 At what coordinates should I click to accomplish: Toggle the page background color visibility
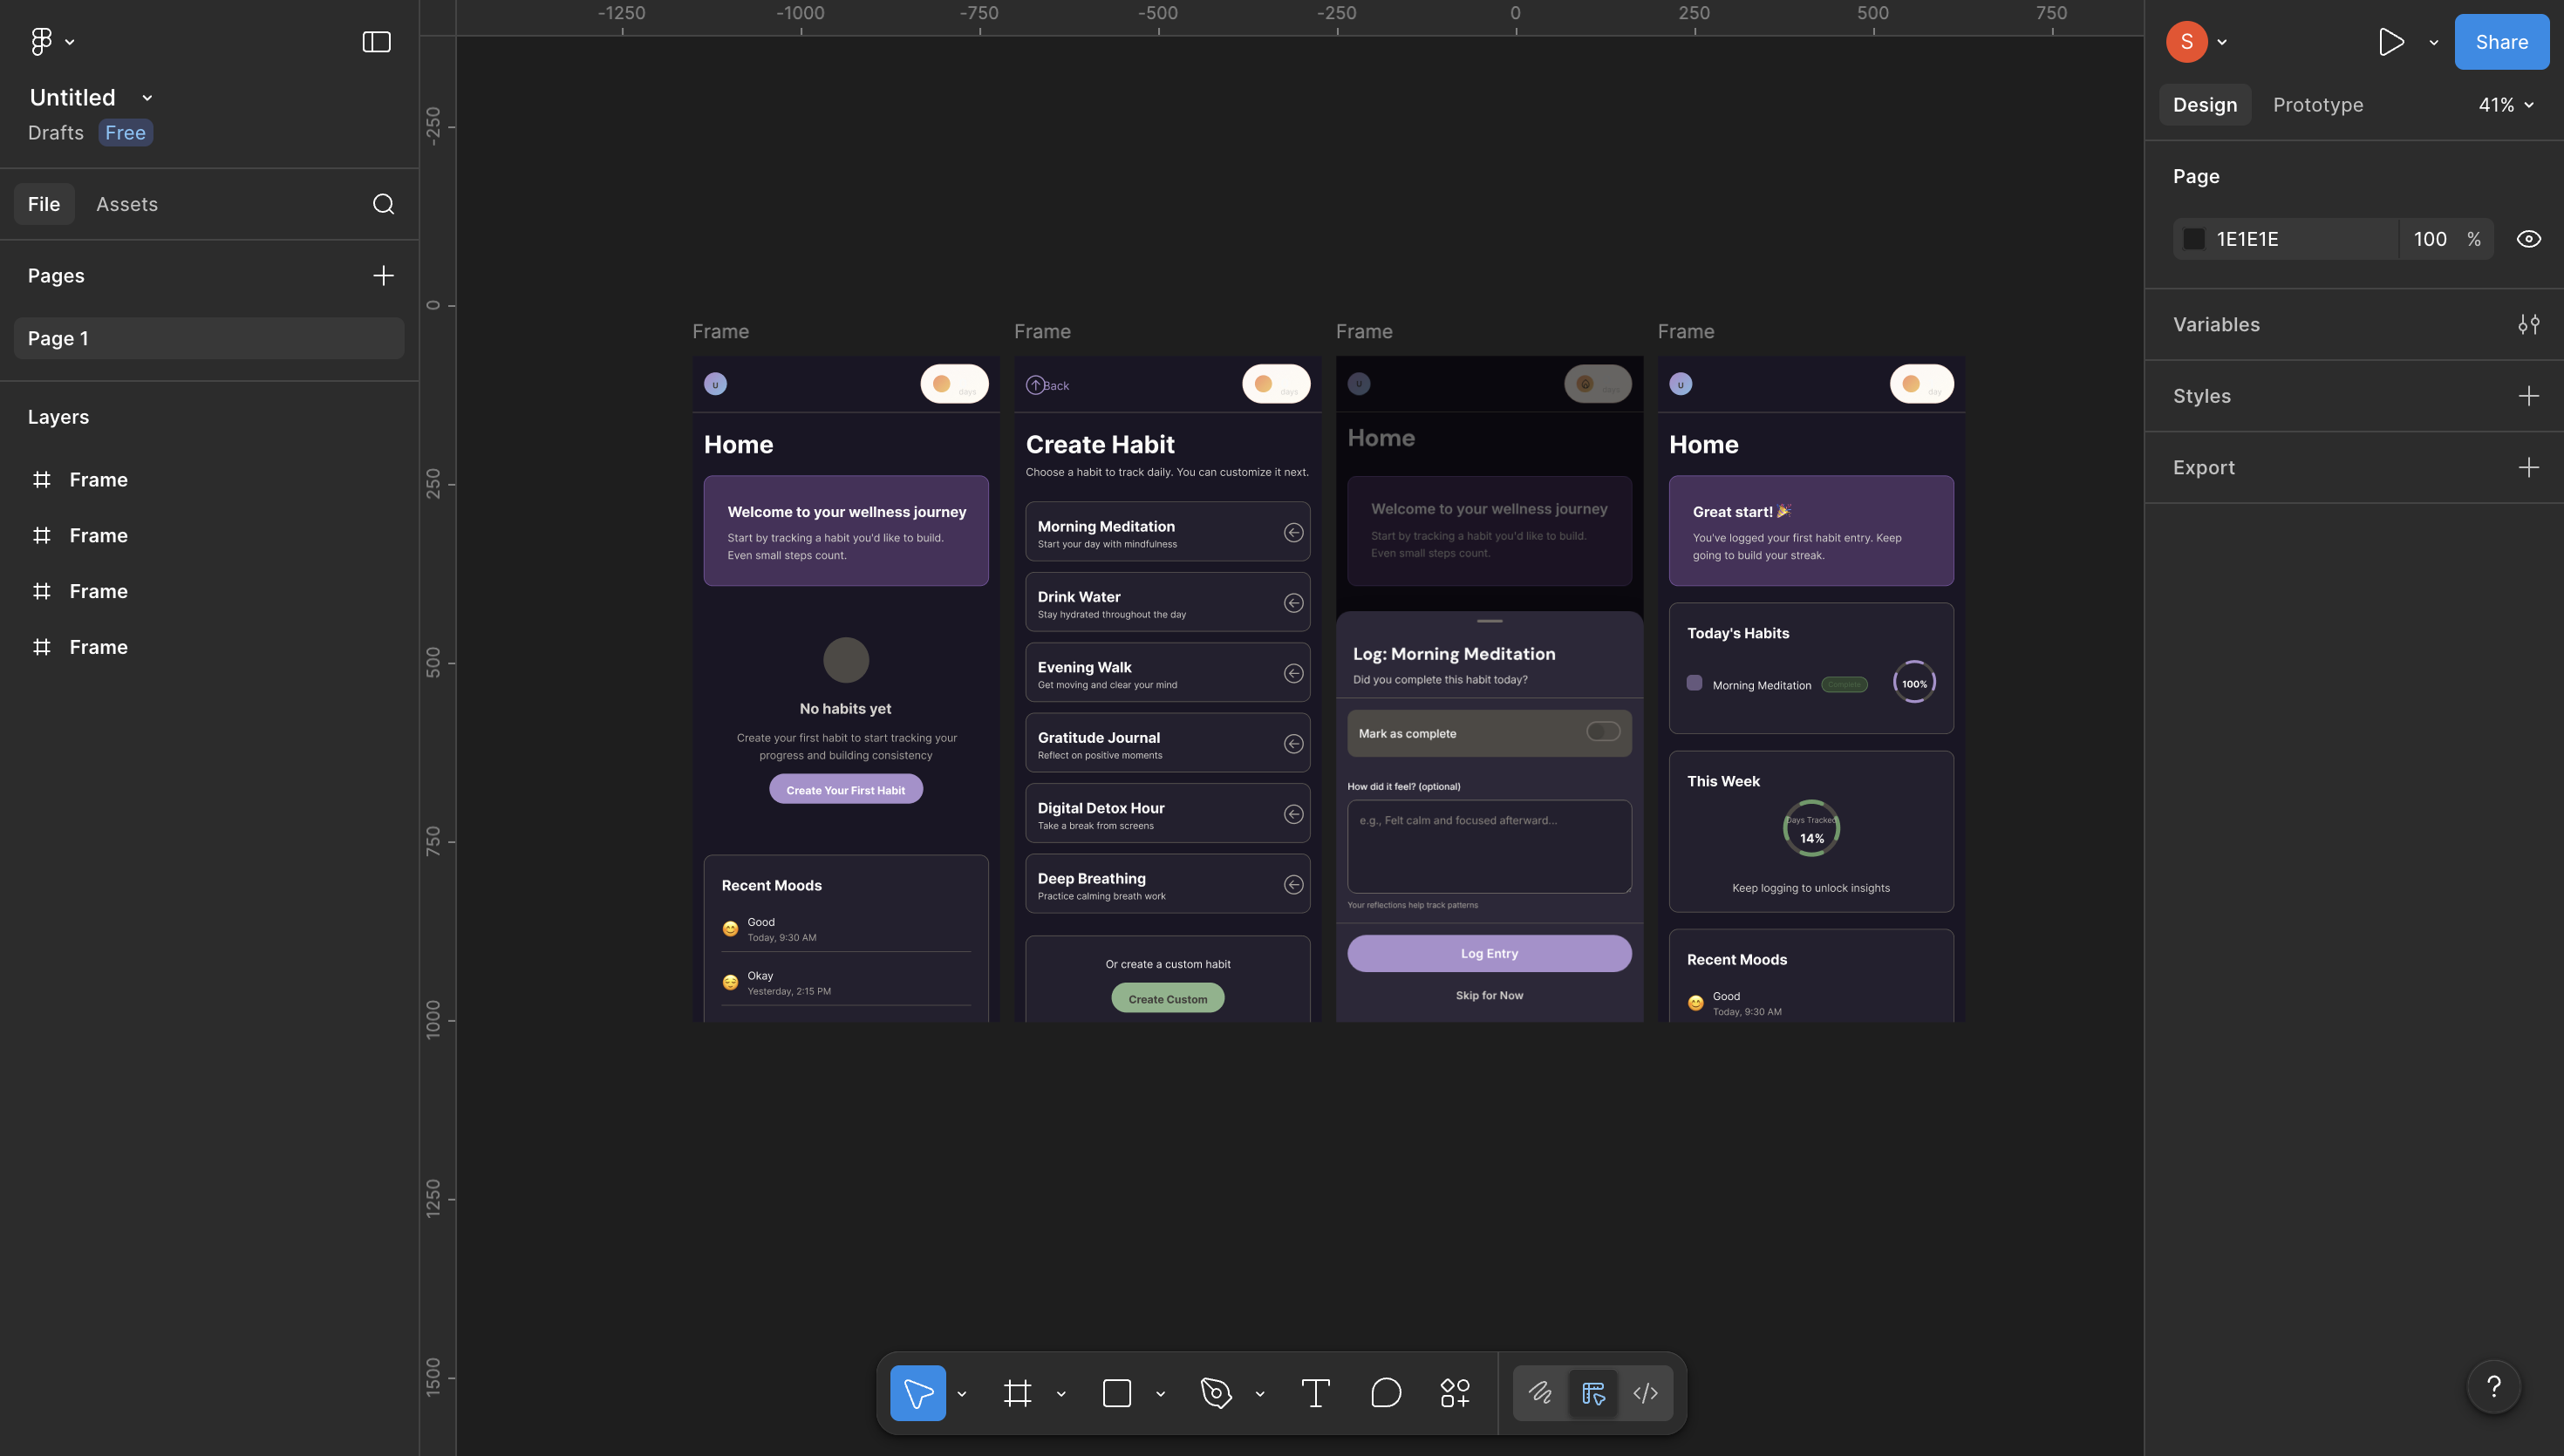tap(2529, 238)
